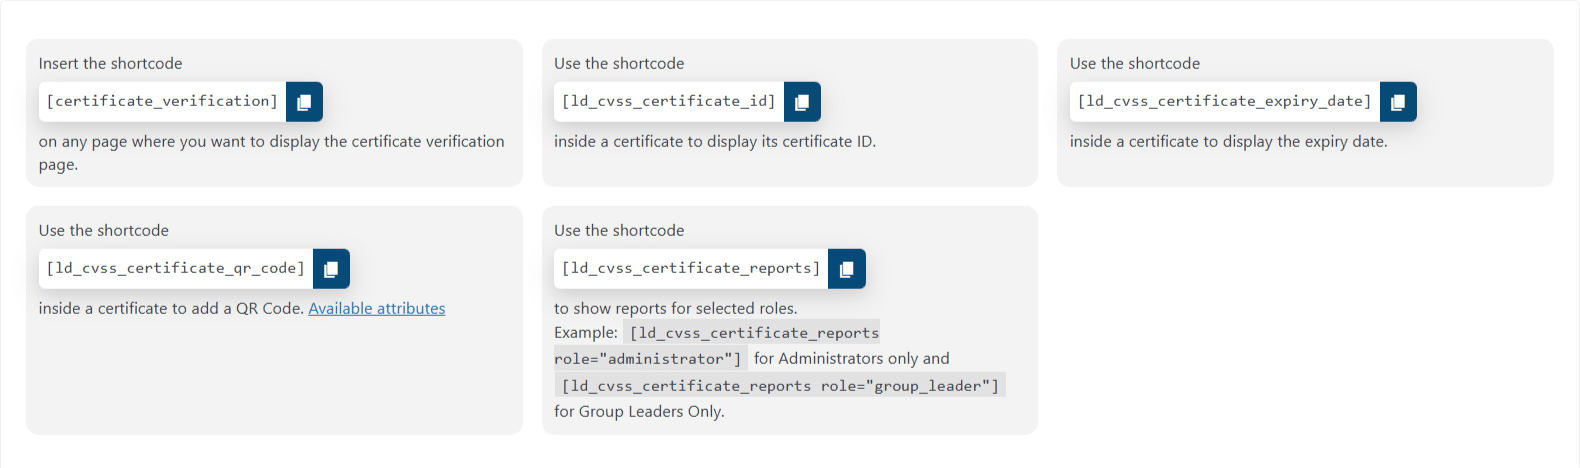Viewport: 1580px width, 468px height.
Task: Copy the certificate QR code shortcode
Action: pos(331,269)
